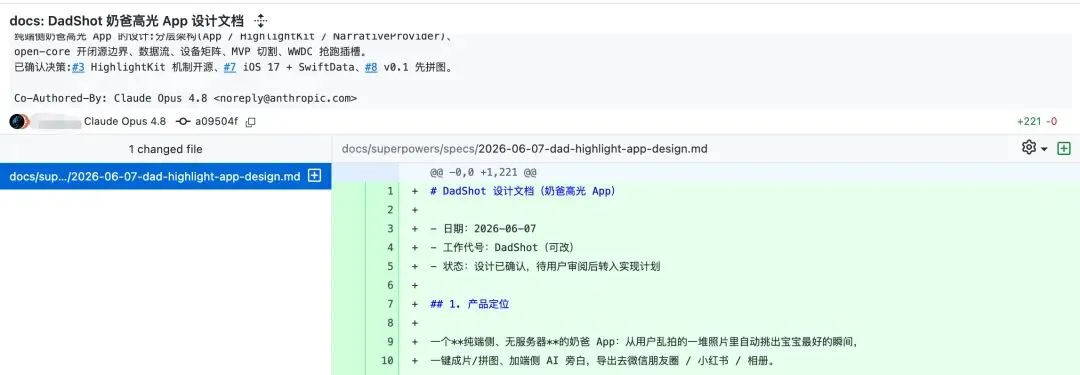The width and height of the screenshot is (1080, 375).
Task: Expand file tree entry plus icon
Action: coord(314,176)
